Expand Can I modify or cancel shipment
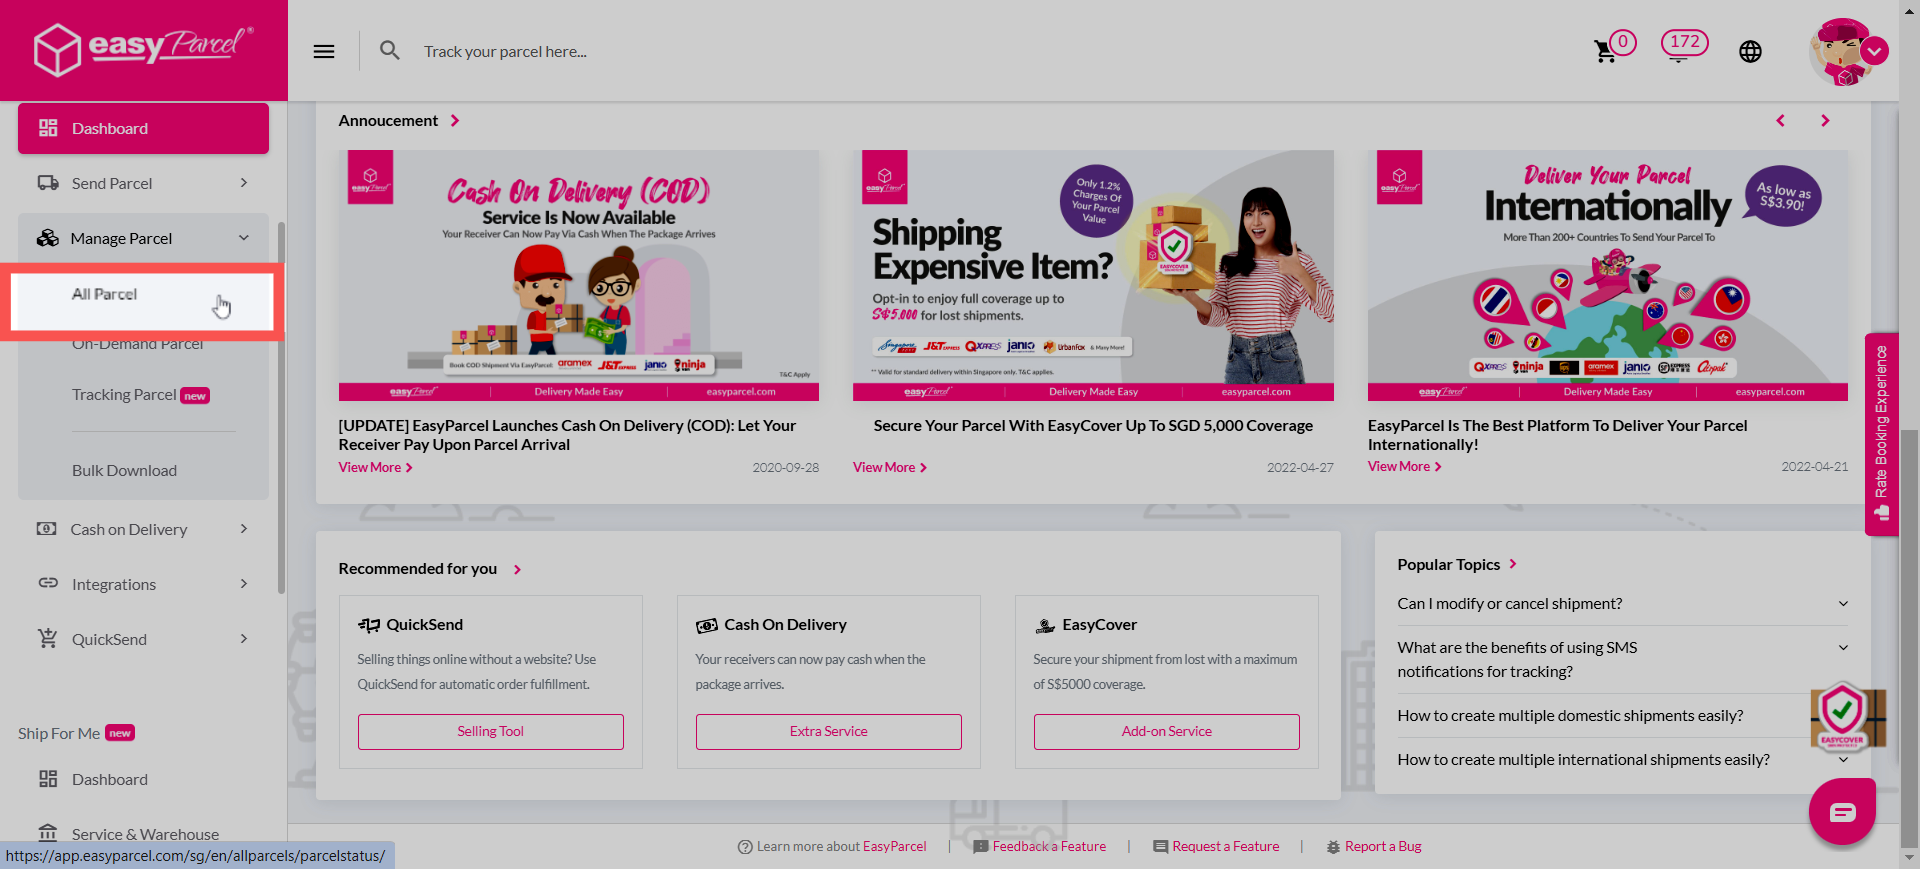The image size is (1920, 869). pyautogui.click(x=1622, y=603)
